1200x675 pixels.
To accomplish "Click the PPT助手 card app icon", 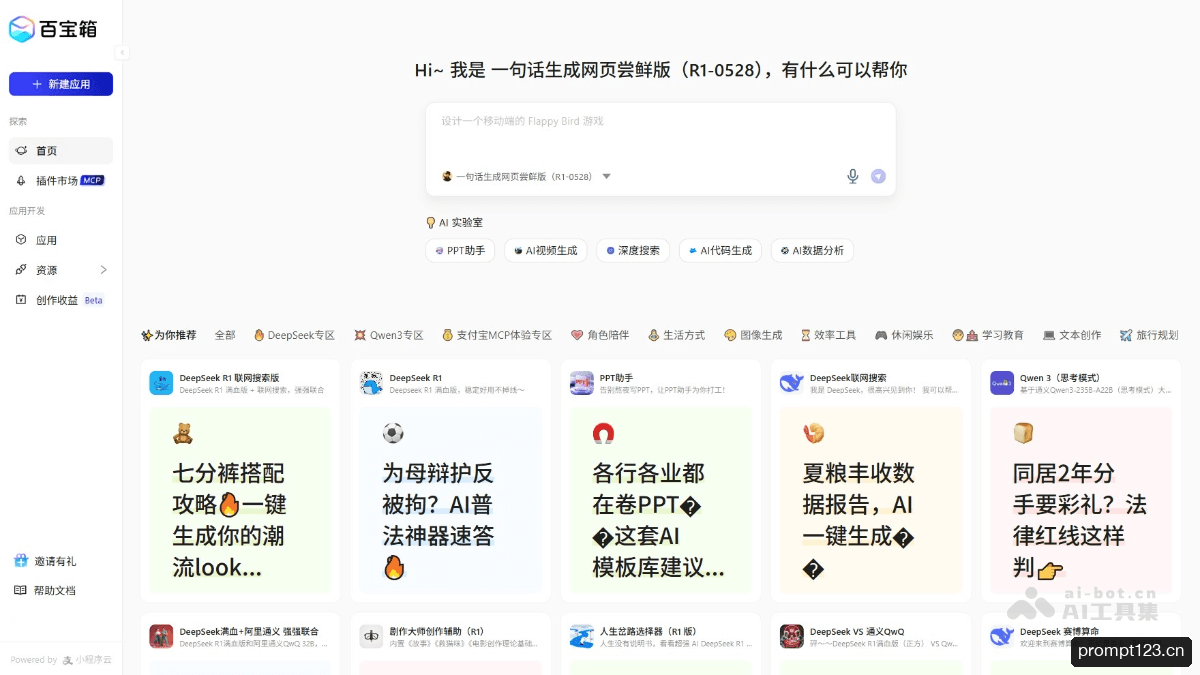I will 582,383.
